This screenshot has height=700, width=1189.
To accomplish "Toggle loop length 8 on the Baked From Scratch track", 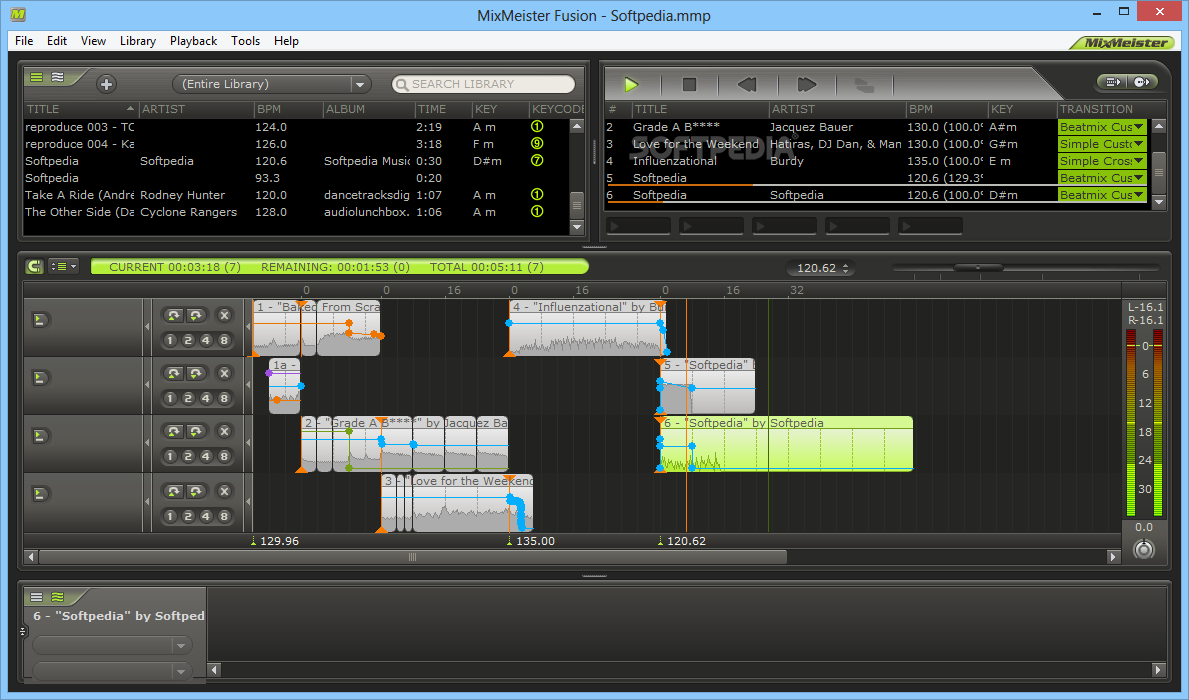I will [x=224, y=341].
